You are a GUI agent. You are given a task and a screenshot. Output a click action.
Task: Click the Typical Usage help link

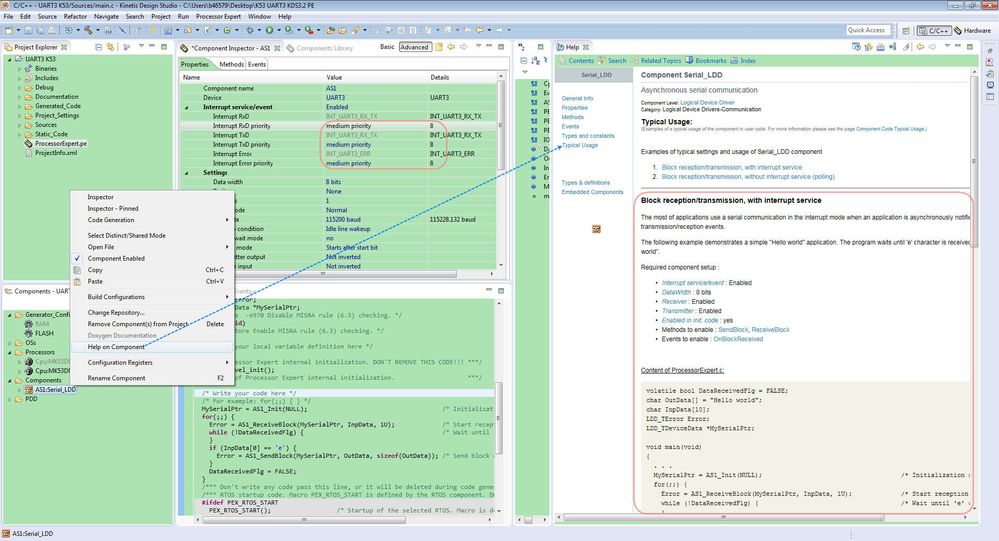coord(580,145)
